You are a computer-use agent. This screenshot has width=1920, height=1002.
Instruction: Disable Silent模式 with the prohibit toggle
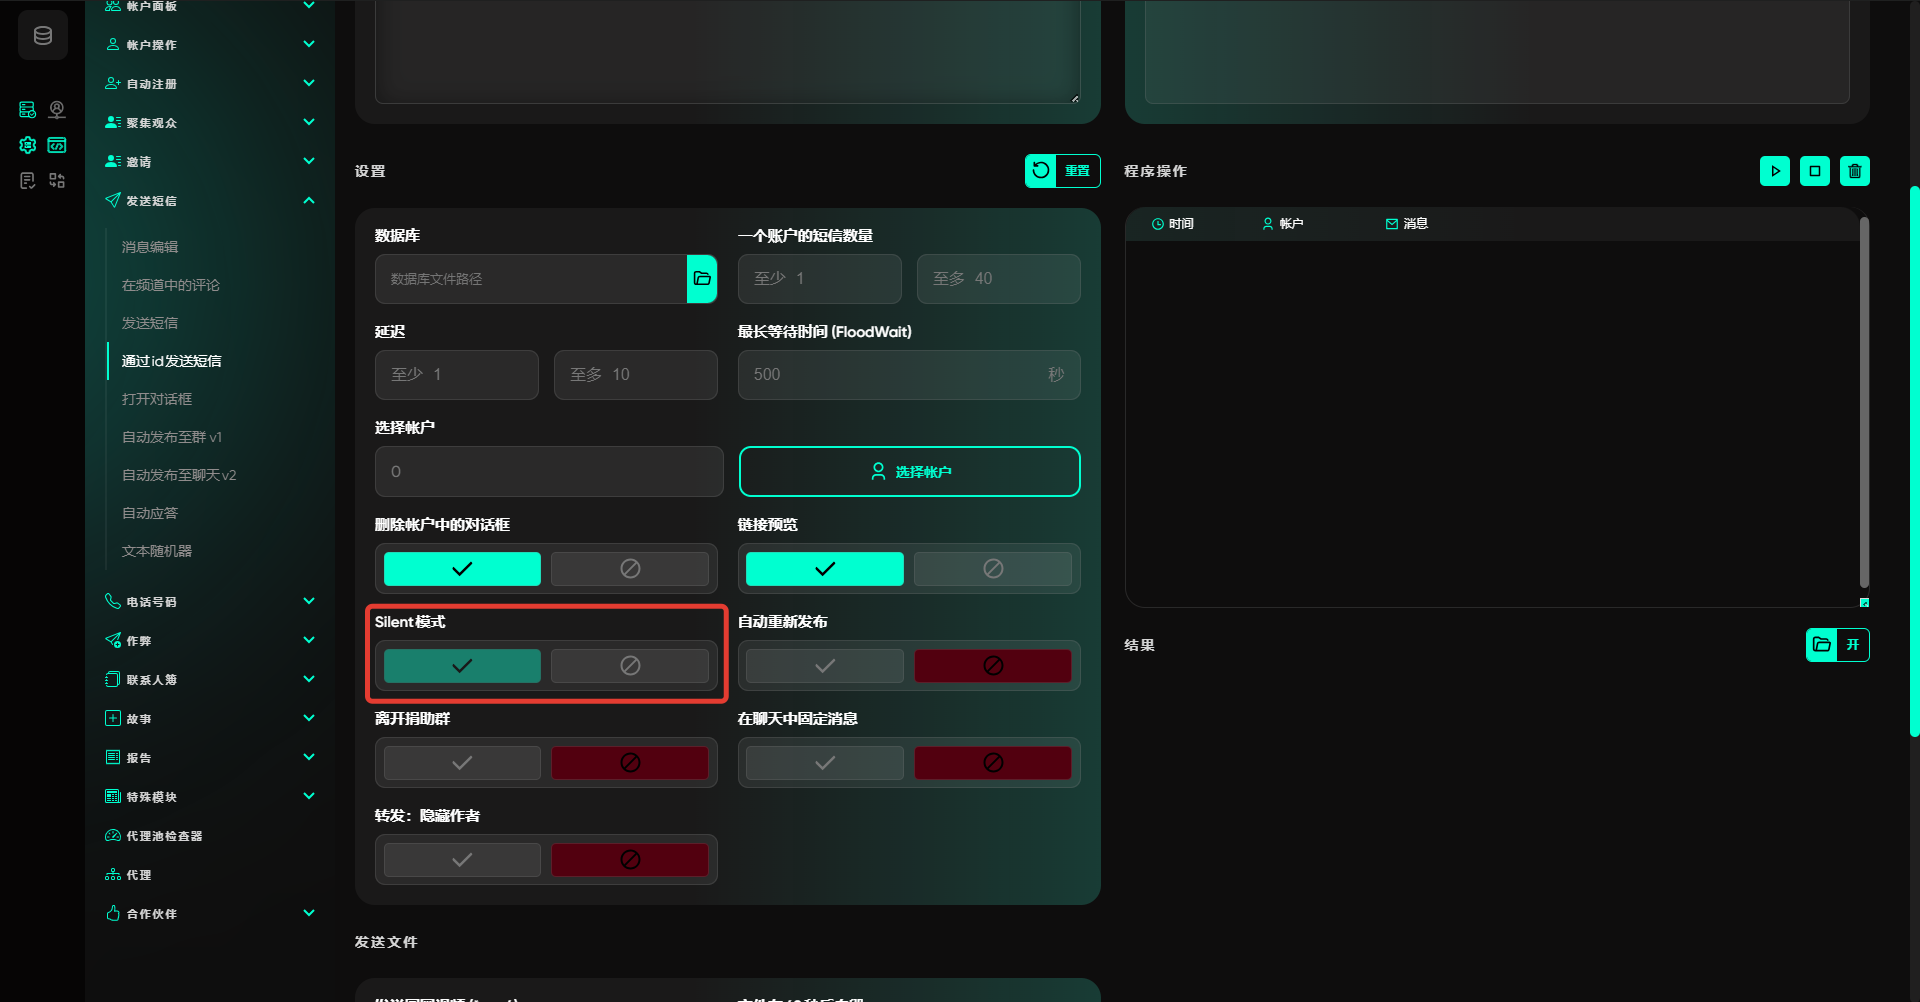[629, 666]
